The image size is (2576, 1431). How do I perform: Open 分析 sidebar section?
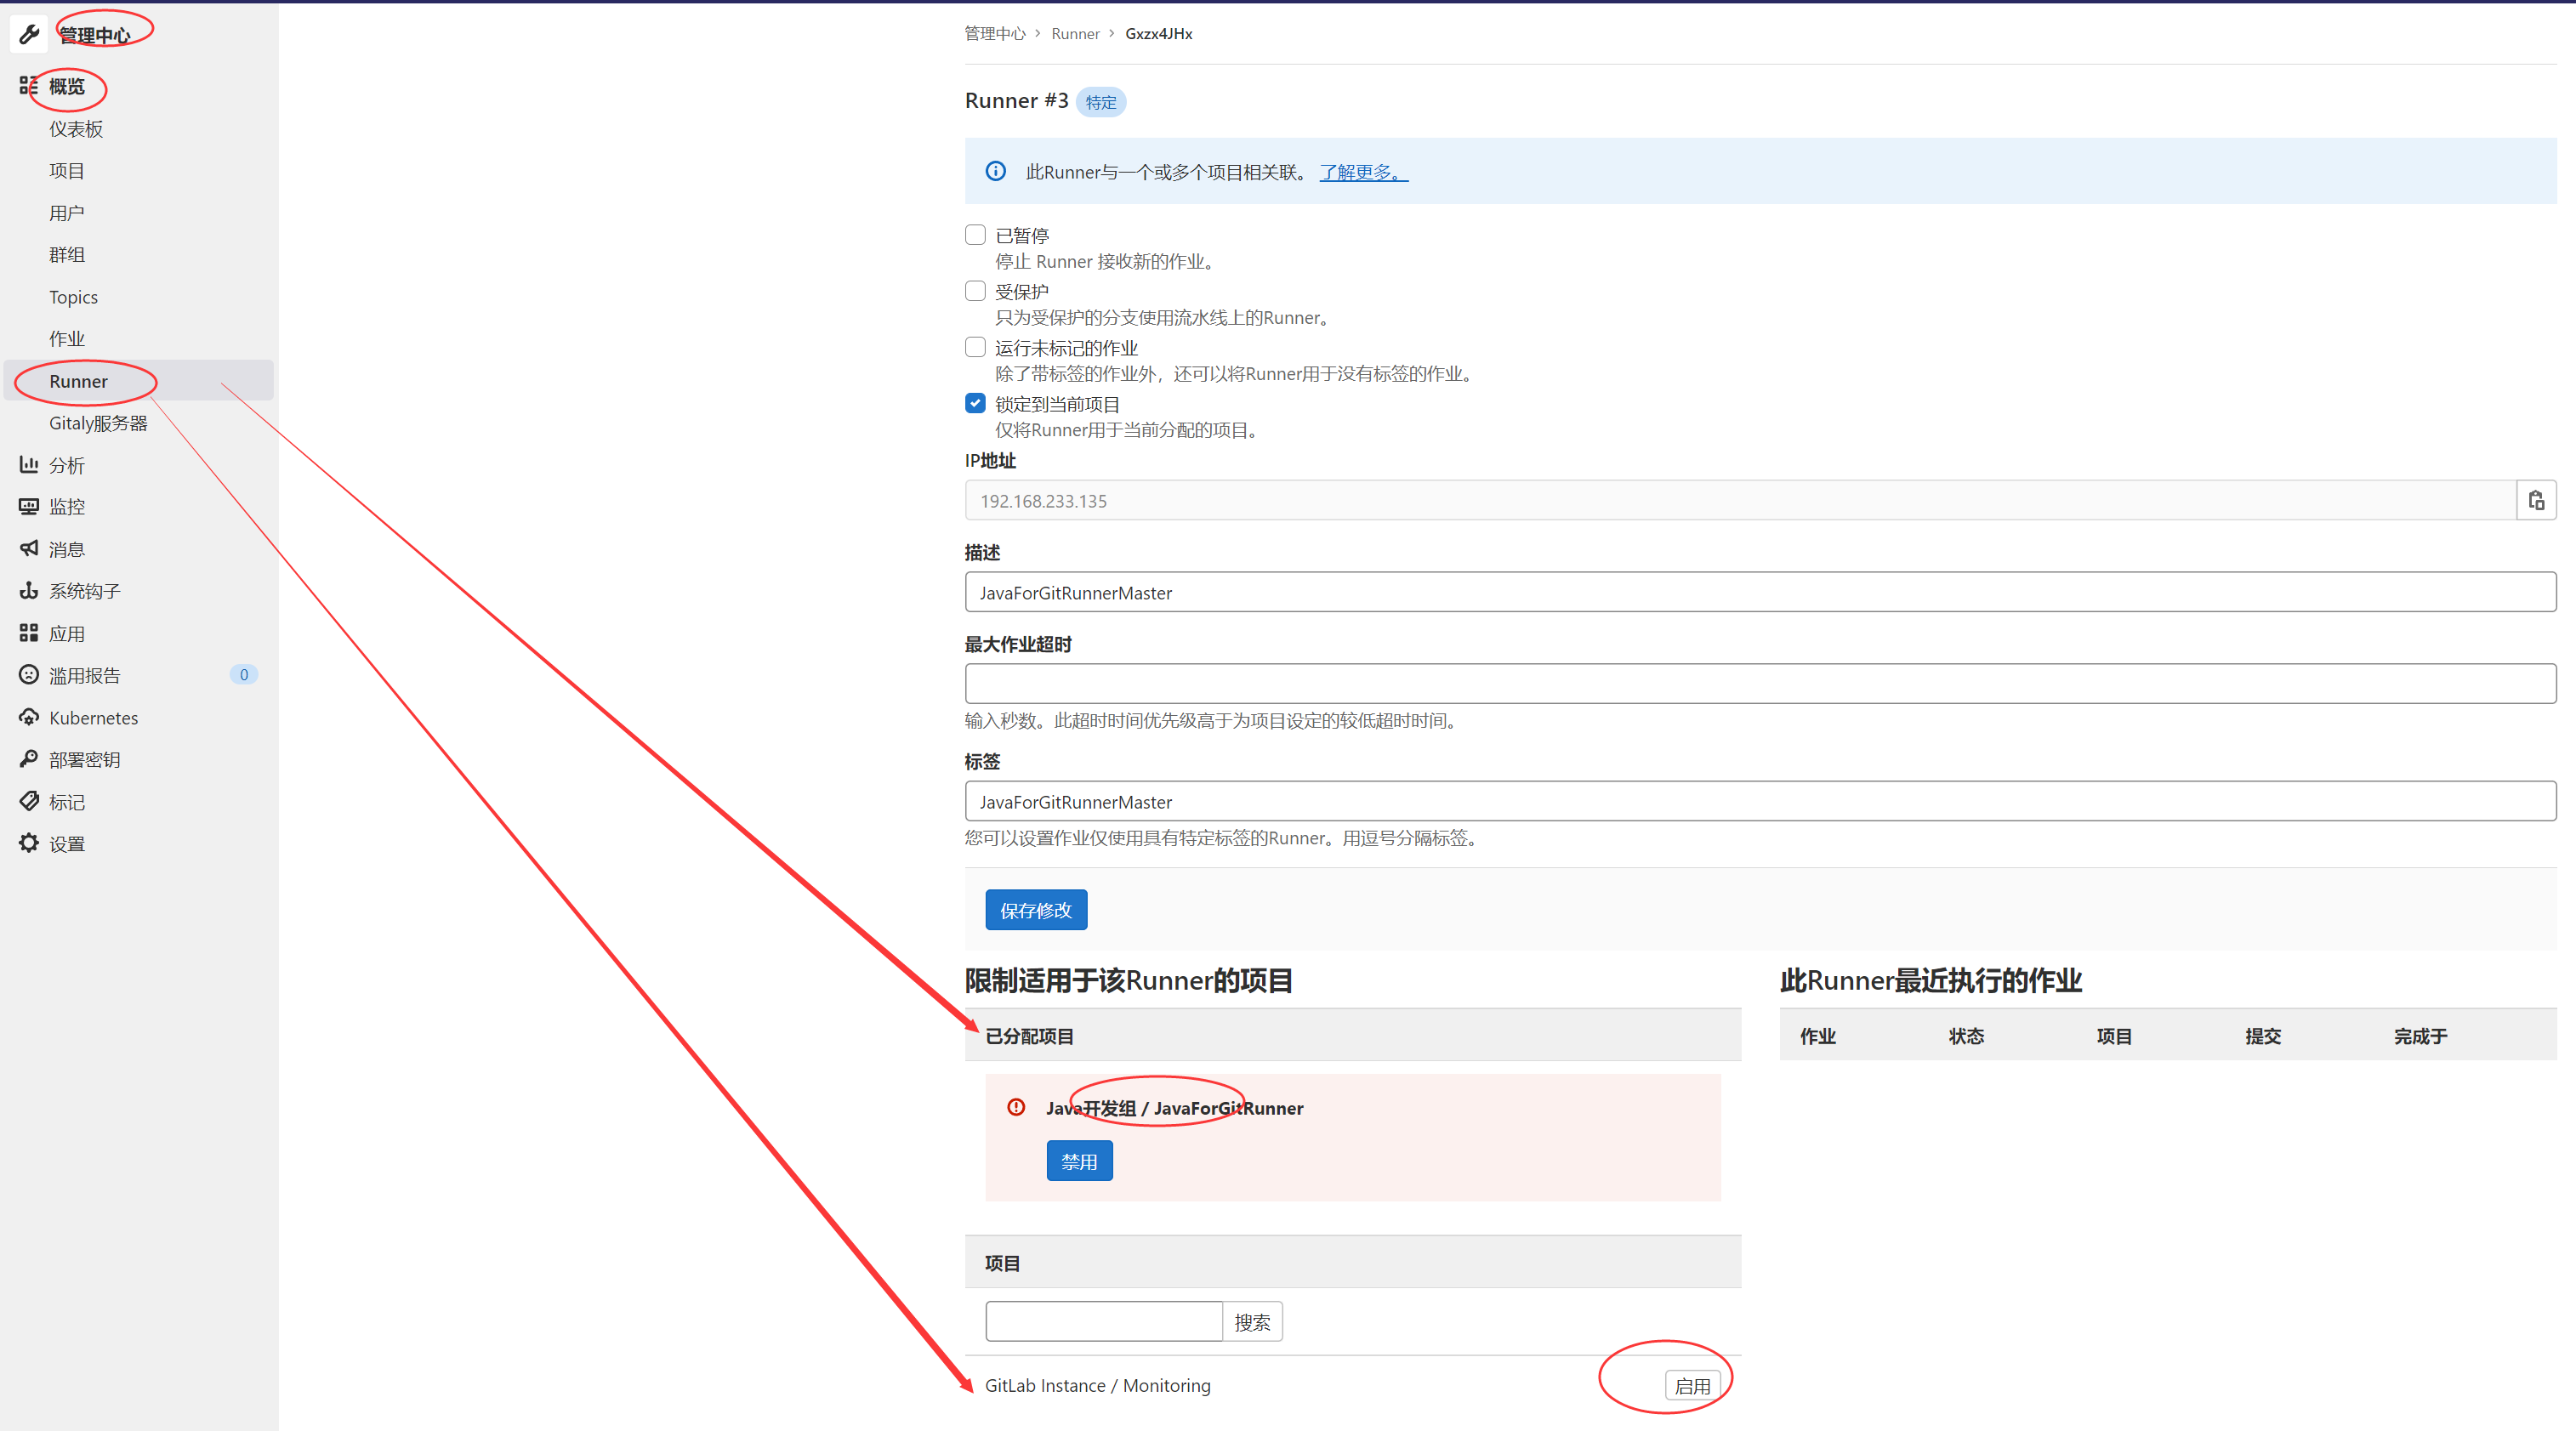tap(67, 465)
